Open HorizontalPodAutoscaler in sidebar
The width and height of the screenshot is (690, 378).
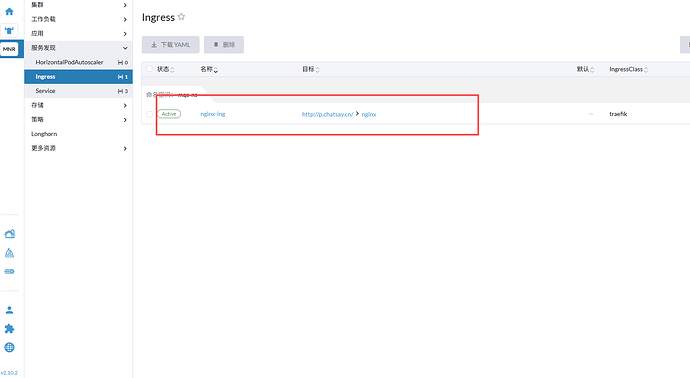coord(78,62)
